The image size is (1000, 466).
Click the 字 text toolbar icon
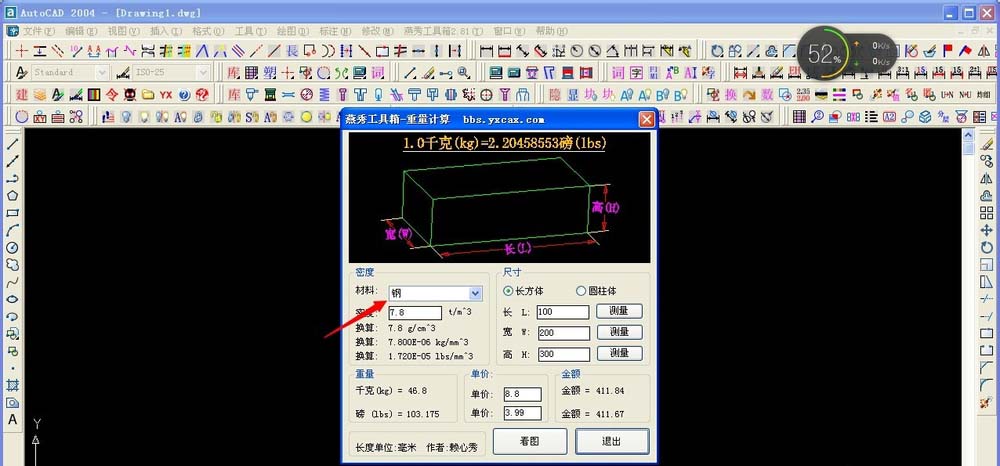click(x=636, y=72)
